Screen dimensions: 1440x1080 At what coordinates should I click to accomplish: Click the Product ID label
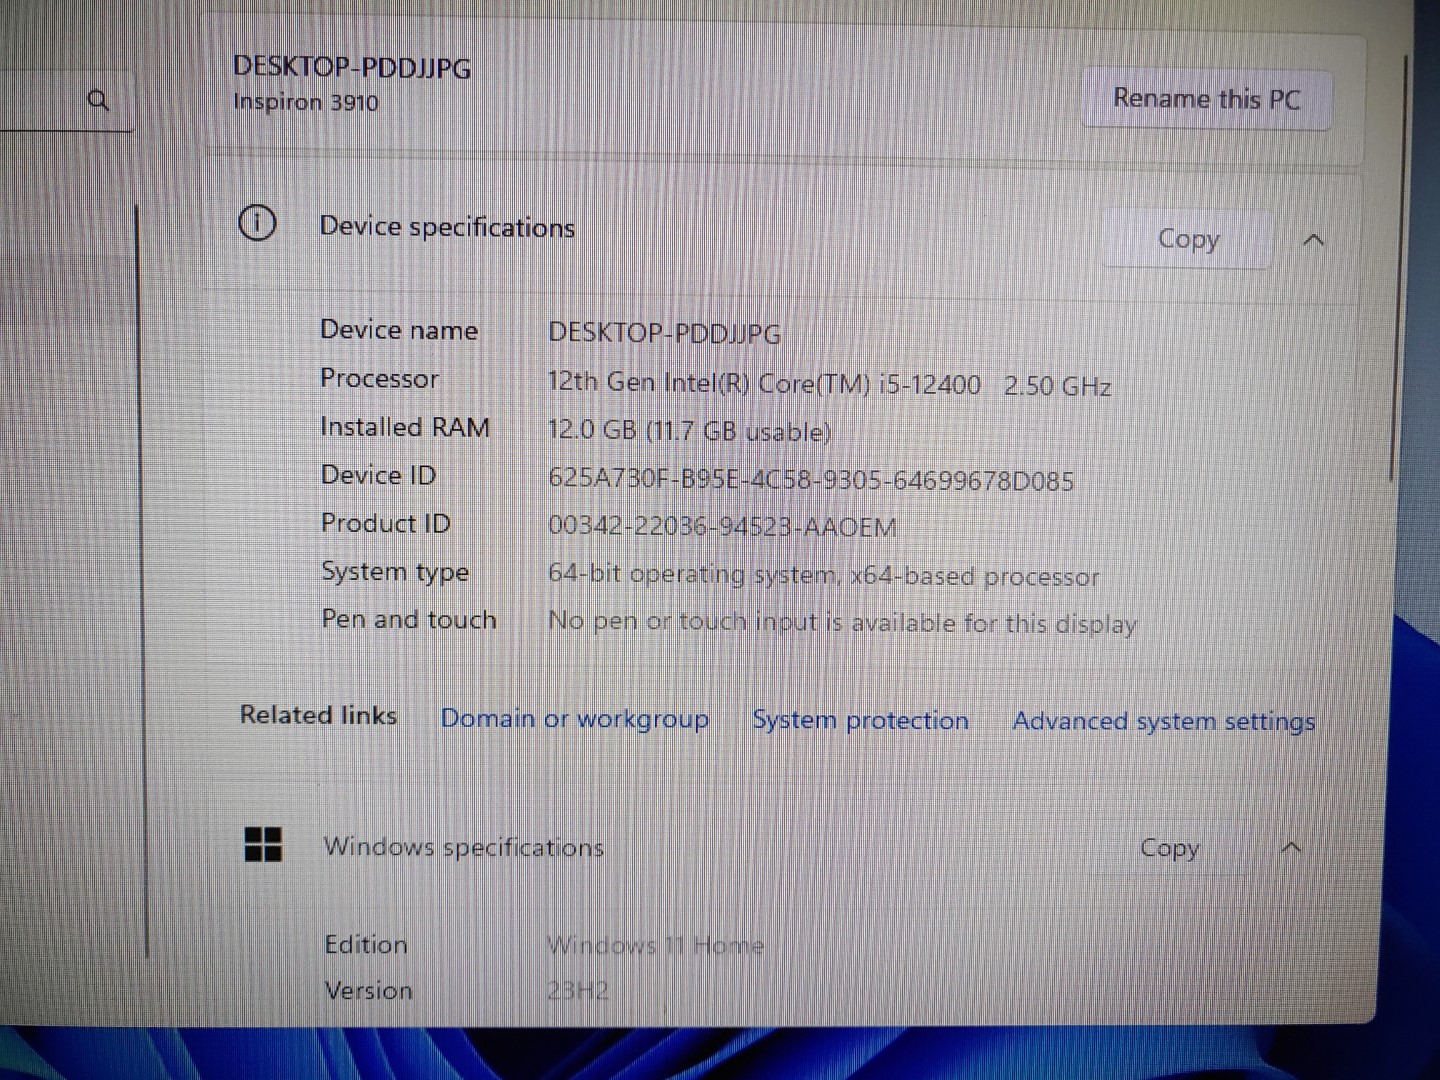click(385, 523)
